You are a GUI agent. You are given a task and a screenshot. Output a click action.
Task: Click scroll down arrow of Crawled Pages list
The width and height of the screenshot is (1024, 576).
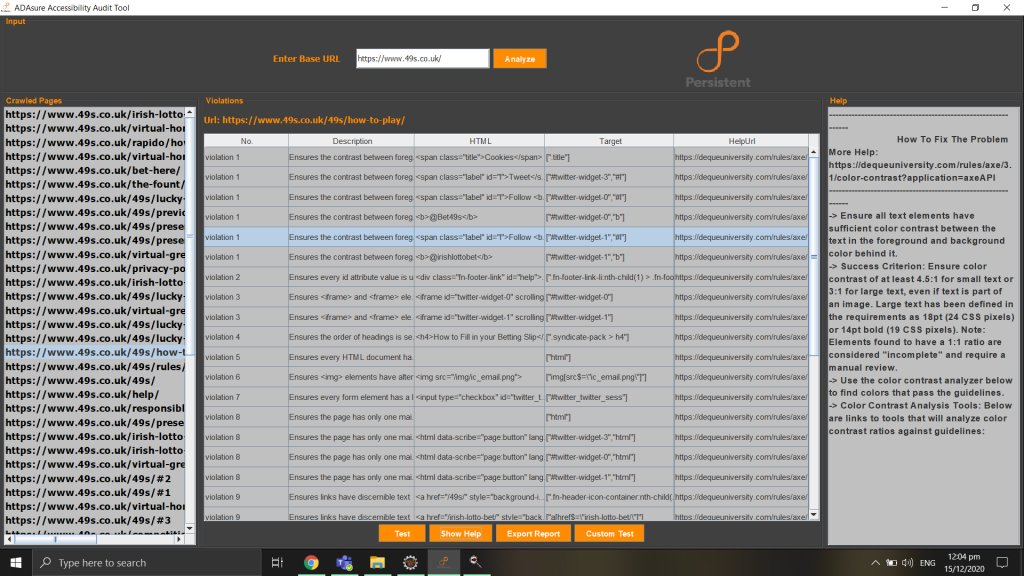189,528
